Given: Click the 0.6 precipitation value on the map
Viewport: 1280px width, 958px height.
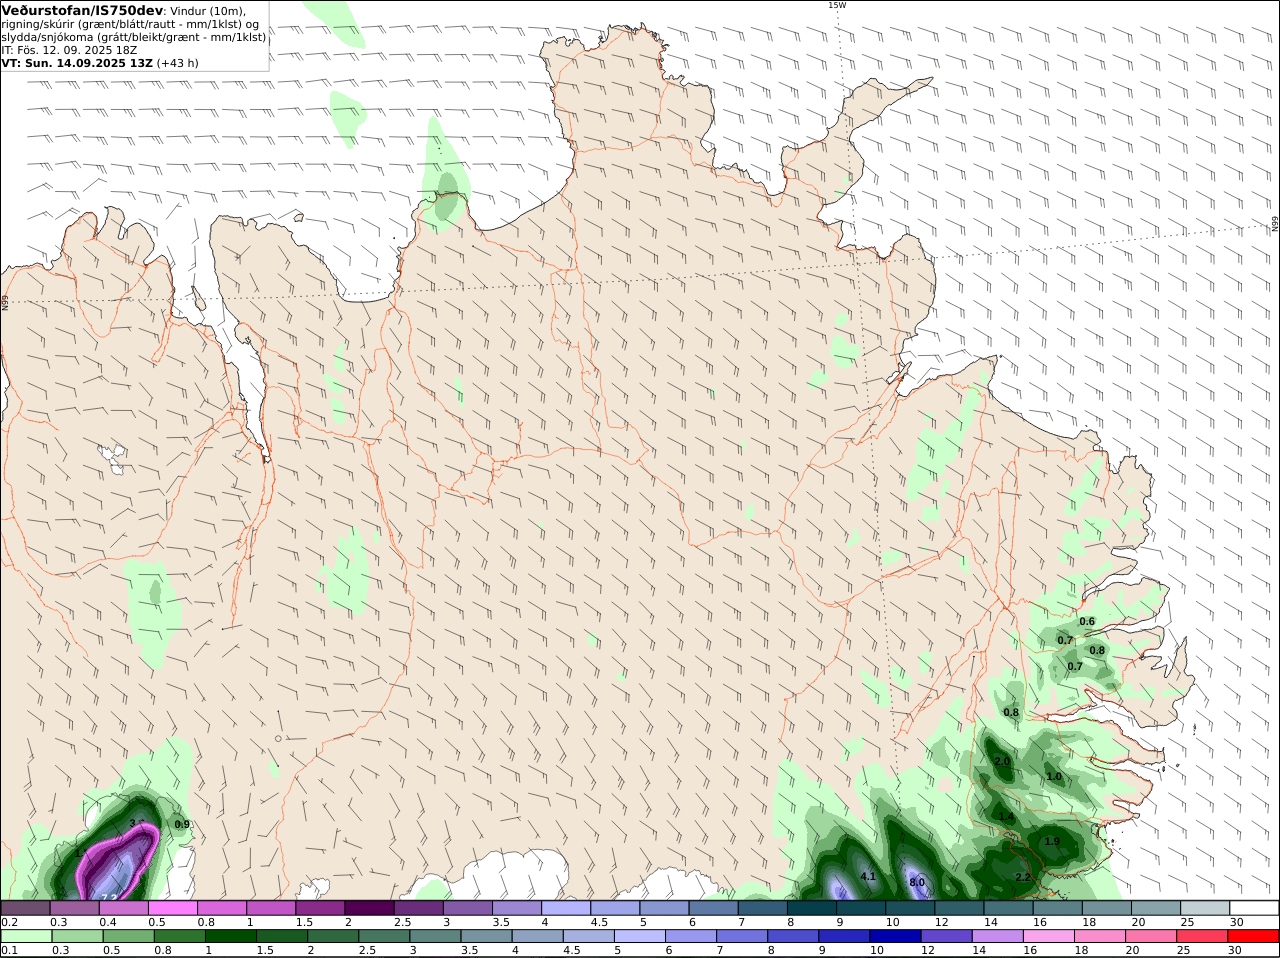Looking at the screenshot, I should point(1087,621).
